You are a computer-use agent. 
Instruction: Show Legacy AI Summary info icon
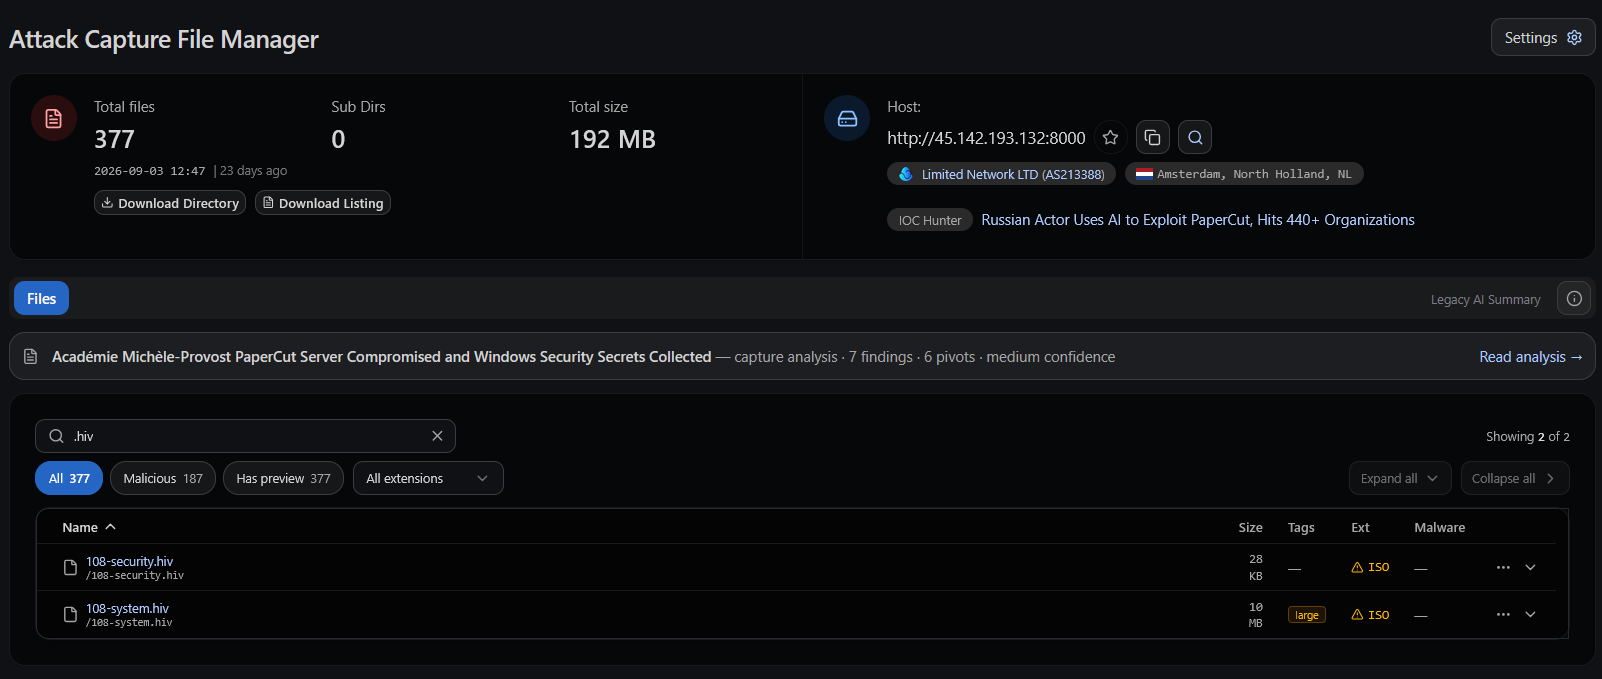tap(1574, 299)
